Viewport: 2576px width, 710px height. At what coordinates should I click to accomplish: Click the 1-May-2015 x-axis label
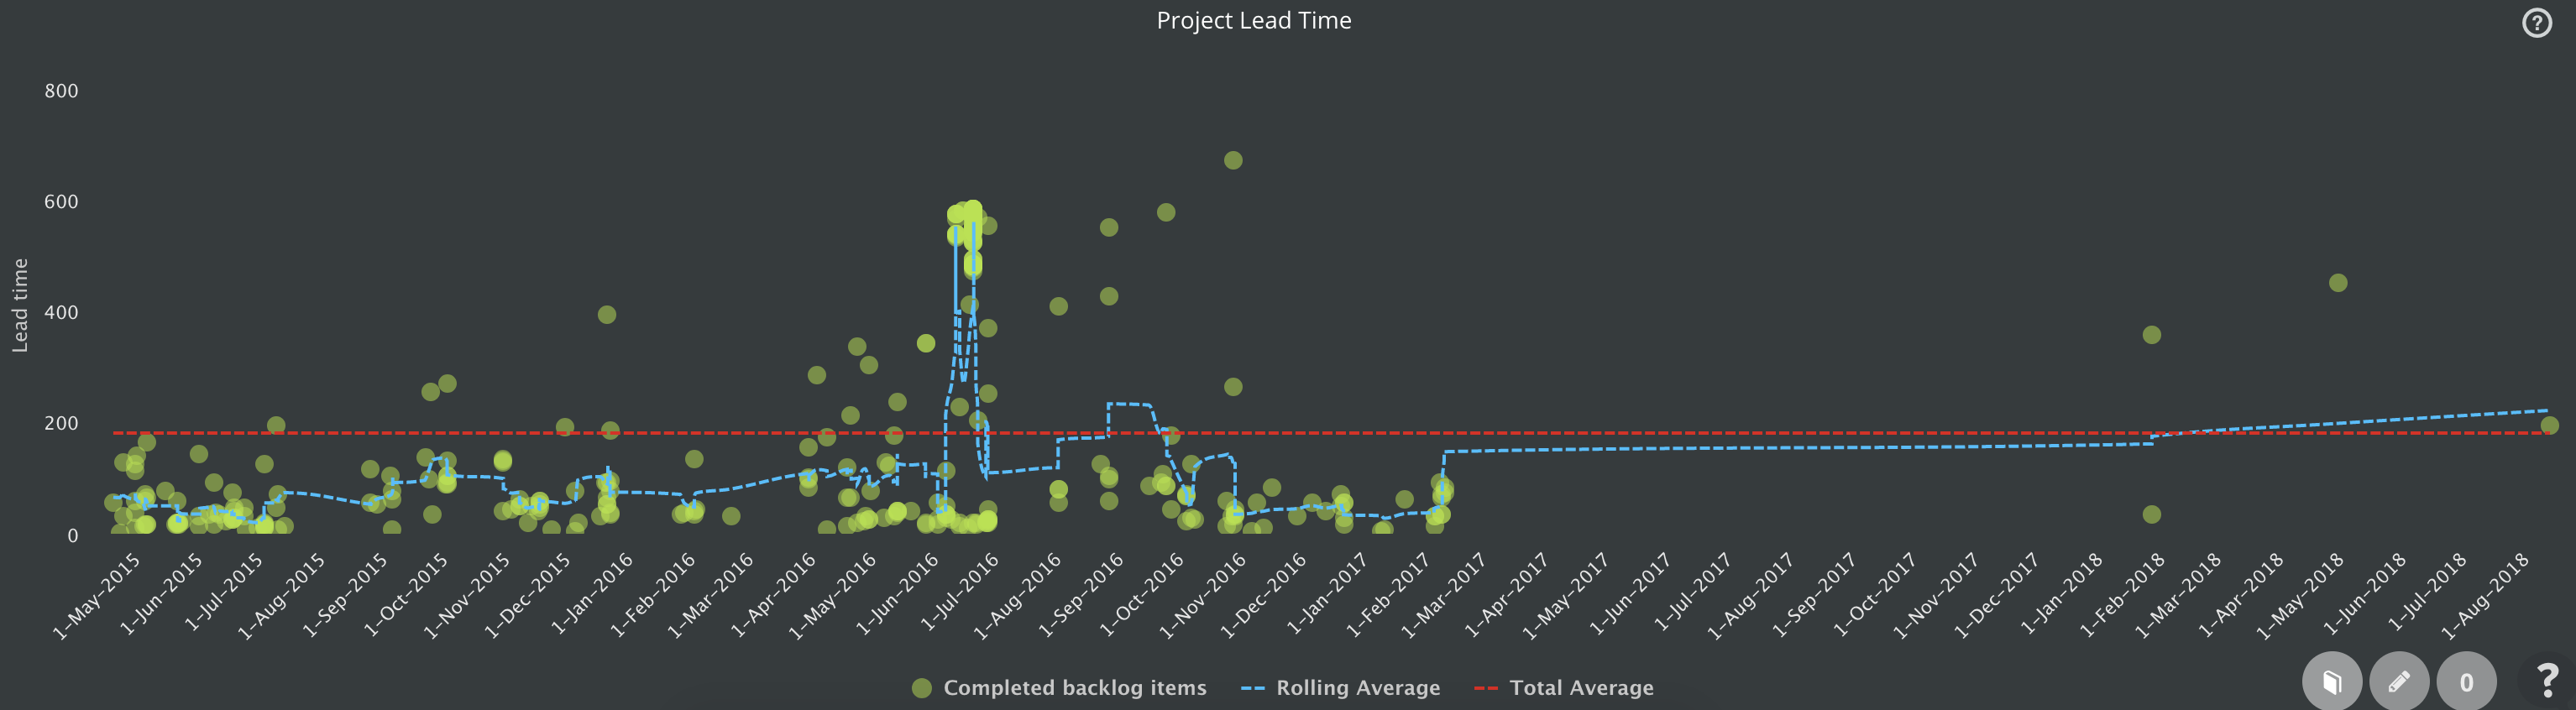[x=97, y=595]
